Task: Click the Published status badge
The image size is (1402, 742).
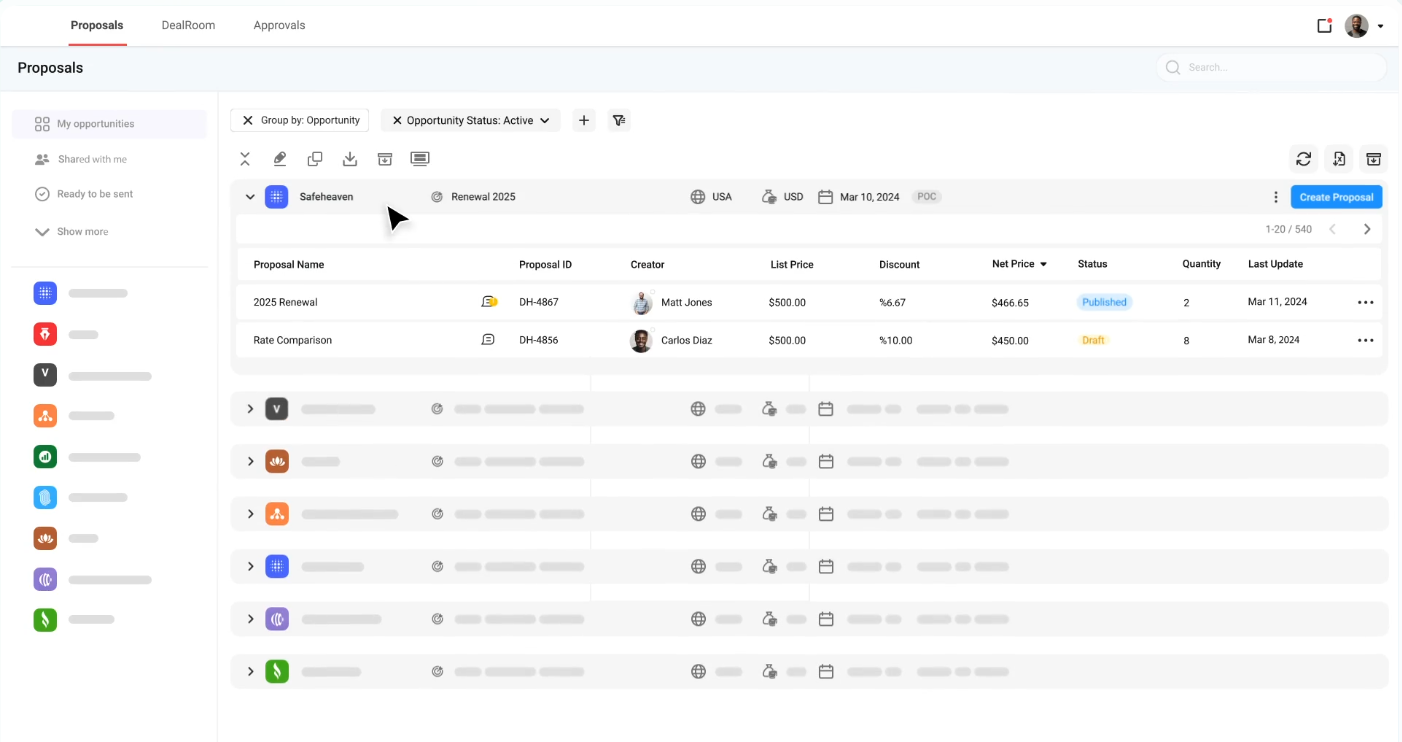Action: pyautogui.click(x=1104, y=302)
